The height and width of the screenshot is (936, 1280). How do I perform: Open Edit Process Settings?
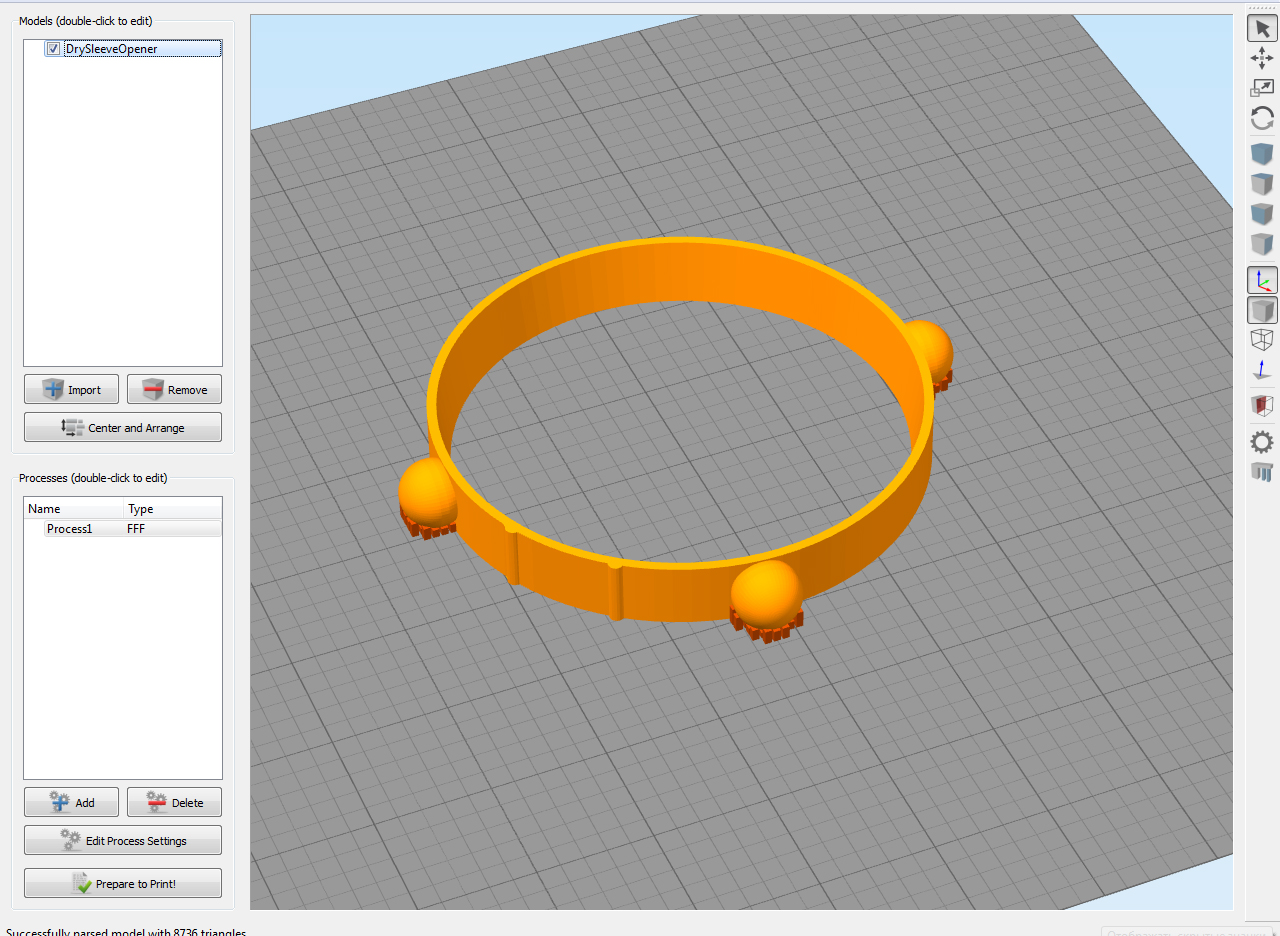click(123, 841)
